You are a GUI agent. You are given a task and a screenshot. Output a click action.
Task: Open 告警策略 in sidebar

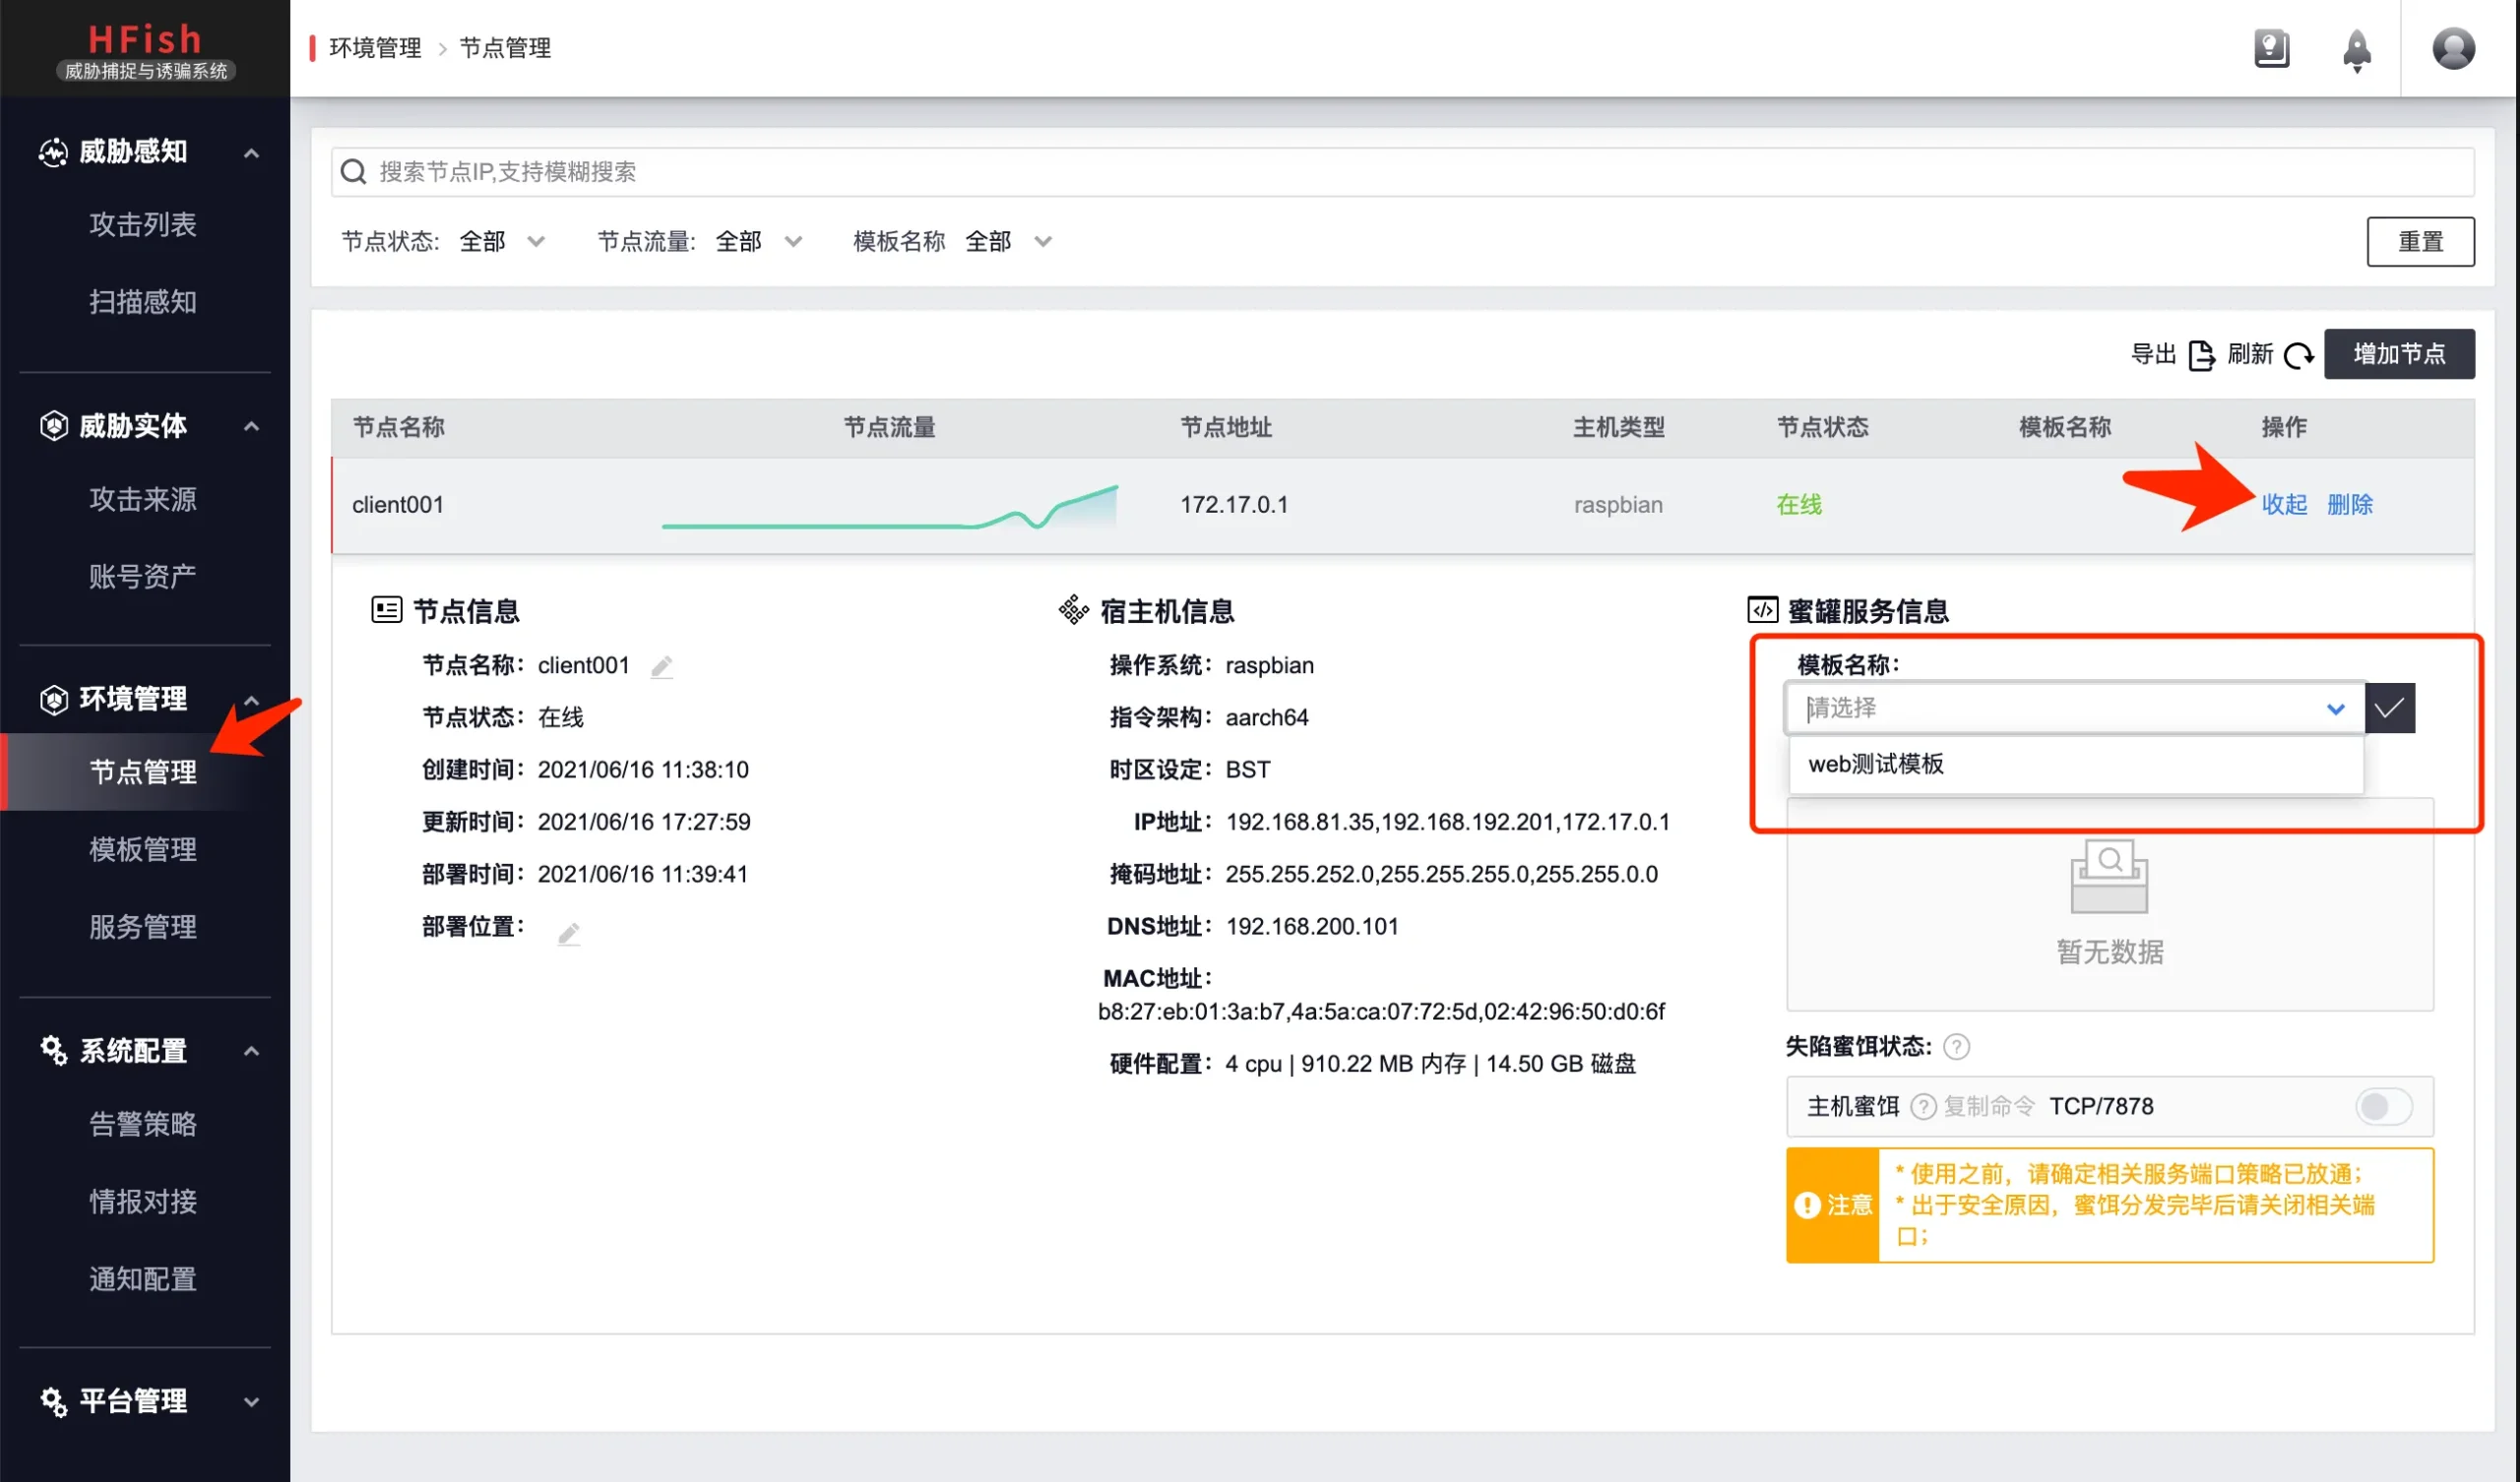point(143,1124)
